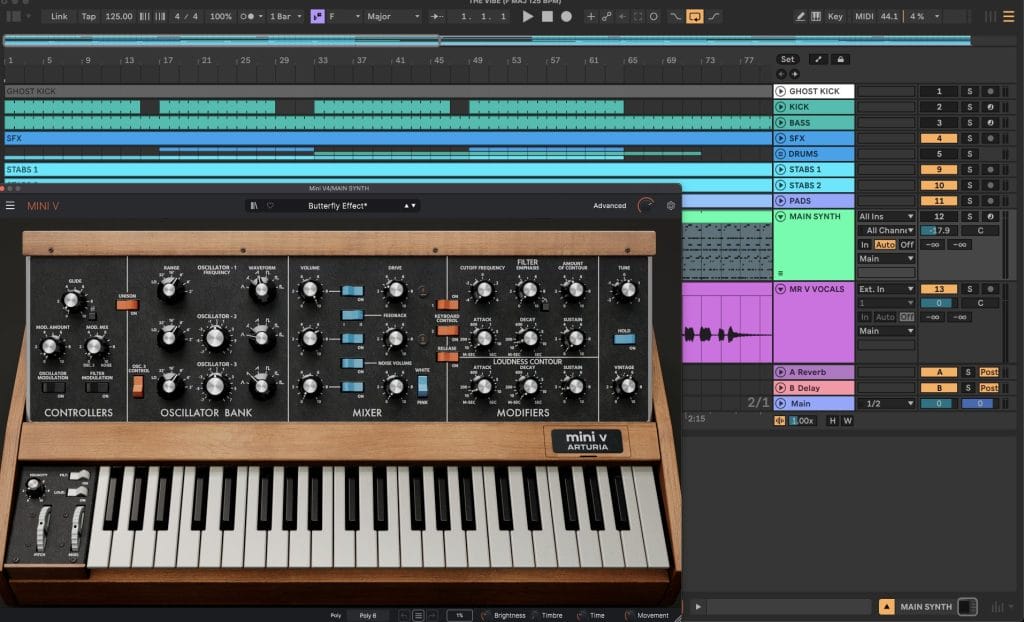Click the Main track play icon
This screenshot has width=1024, height=622.
780,404
